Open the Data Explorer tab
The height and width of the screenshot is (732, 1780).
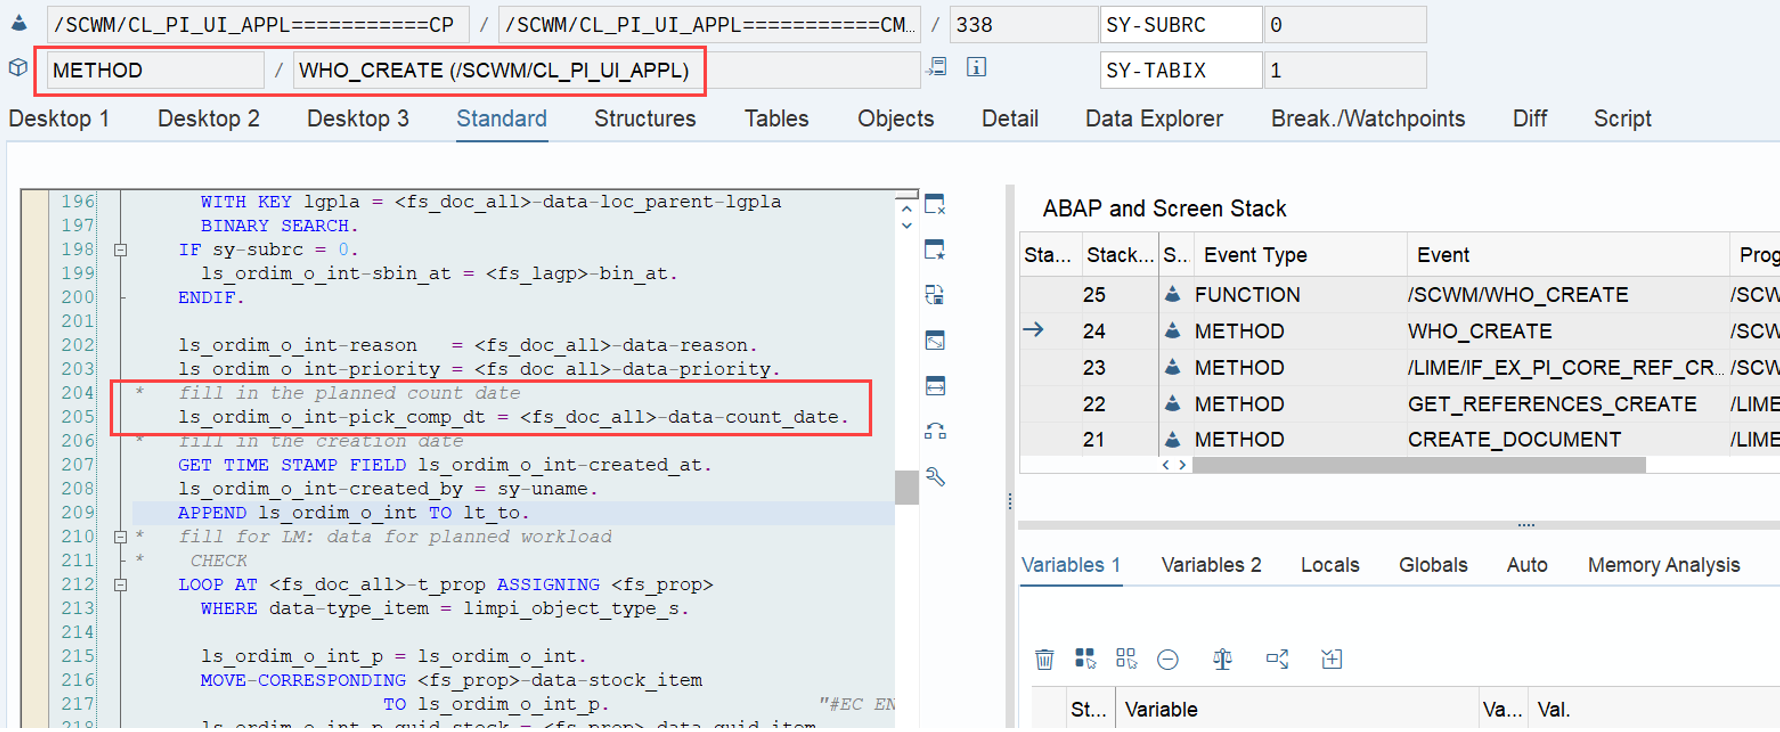(1154, 118)
